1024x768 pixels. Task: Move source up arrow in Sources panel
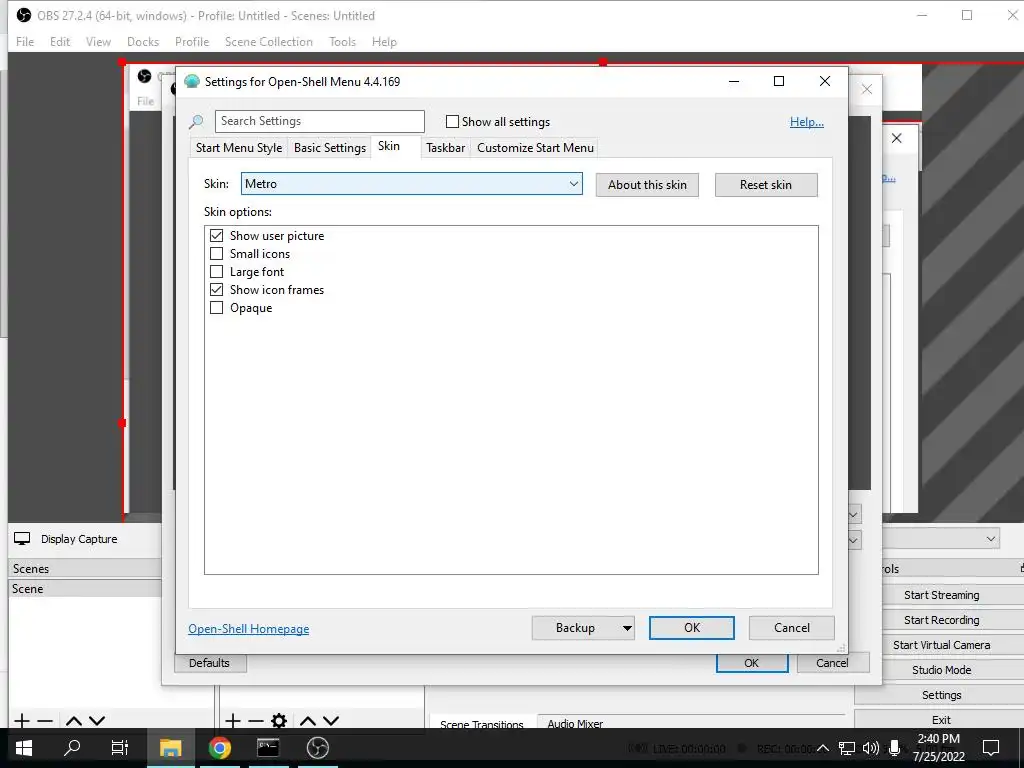point(308,721)
